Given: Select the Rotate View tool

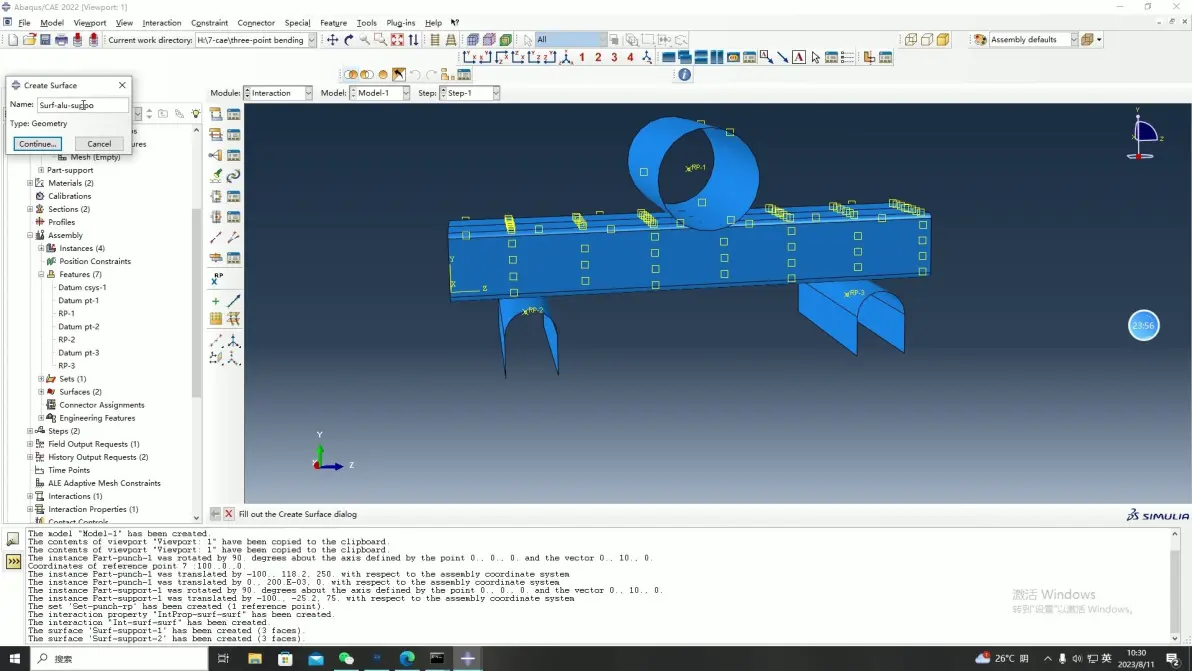Looking at the screenshot, I should (x=349, y=40).
